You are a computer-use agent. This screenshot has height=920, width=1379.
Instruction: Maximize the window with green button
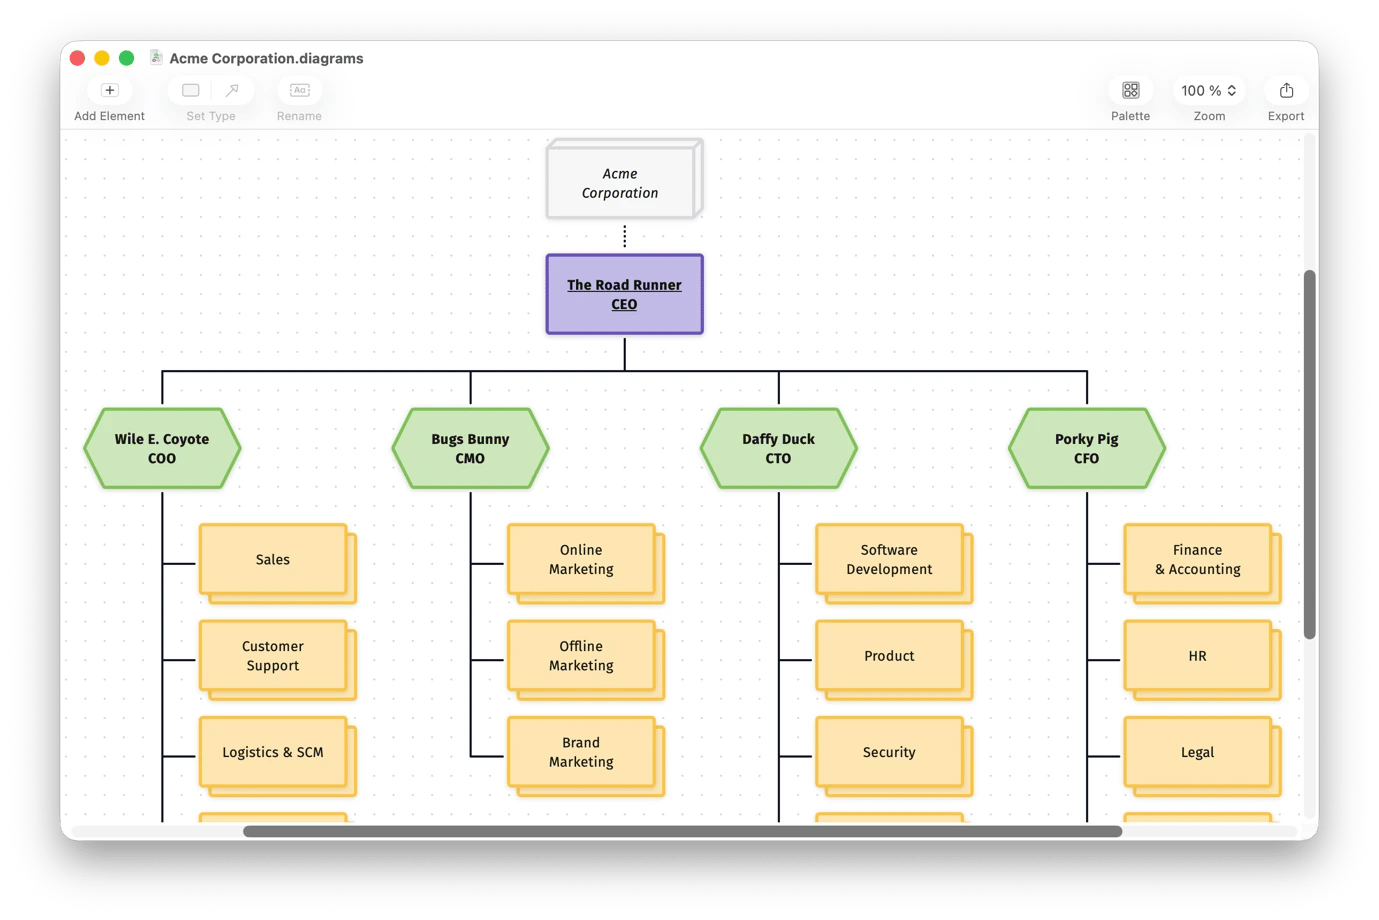pyautogui.click(x=126, y=58)
